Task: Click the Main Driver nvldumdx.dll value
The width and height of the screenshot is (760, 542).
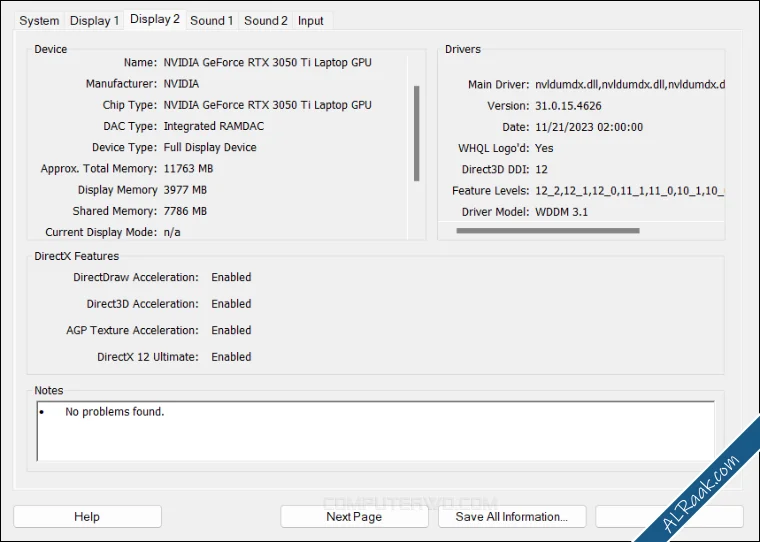Action: (x=630, y=85)
